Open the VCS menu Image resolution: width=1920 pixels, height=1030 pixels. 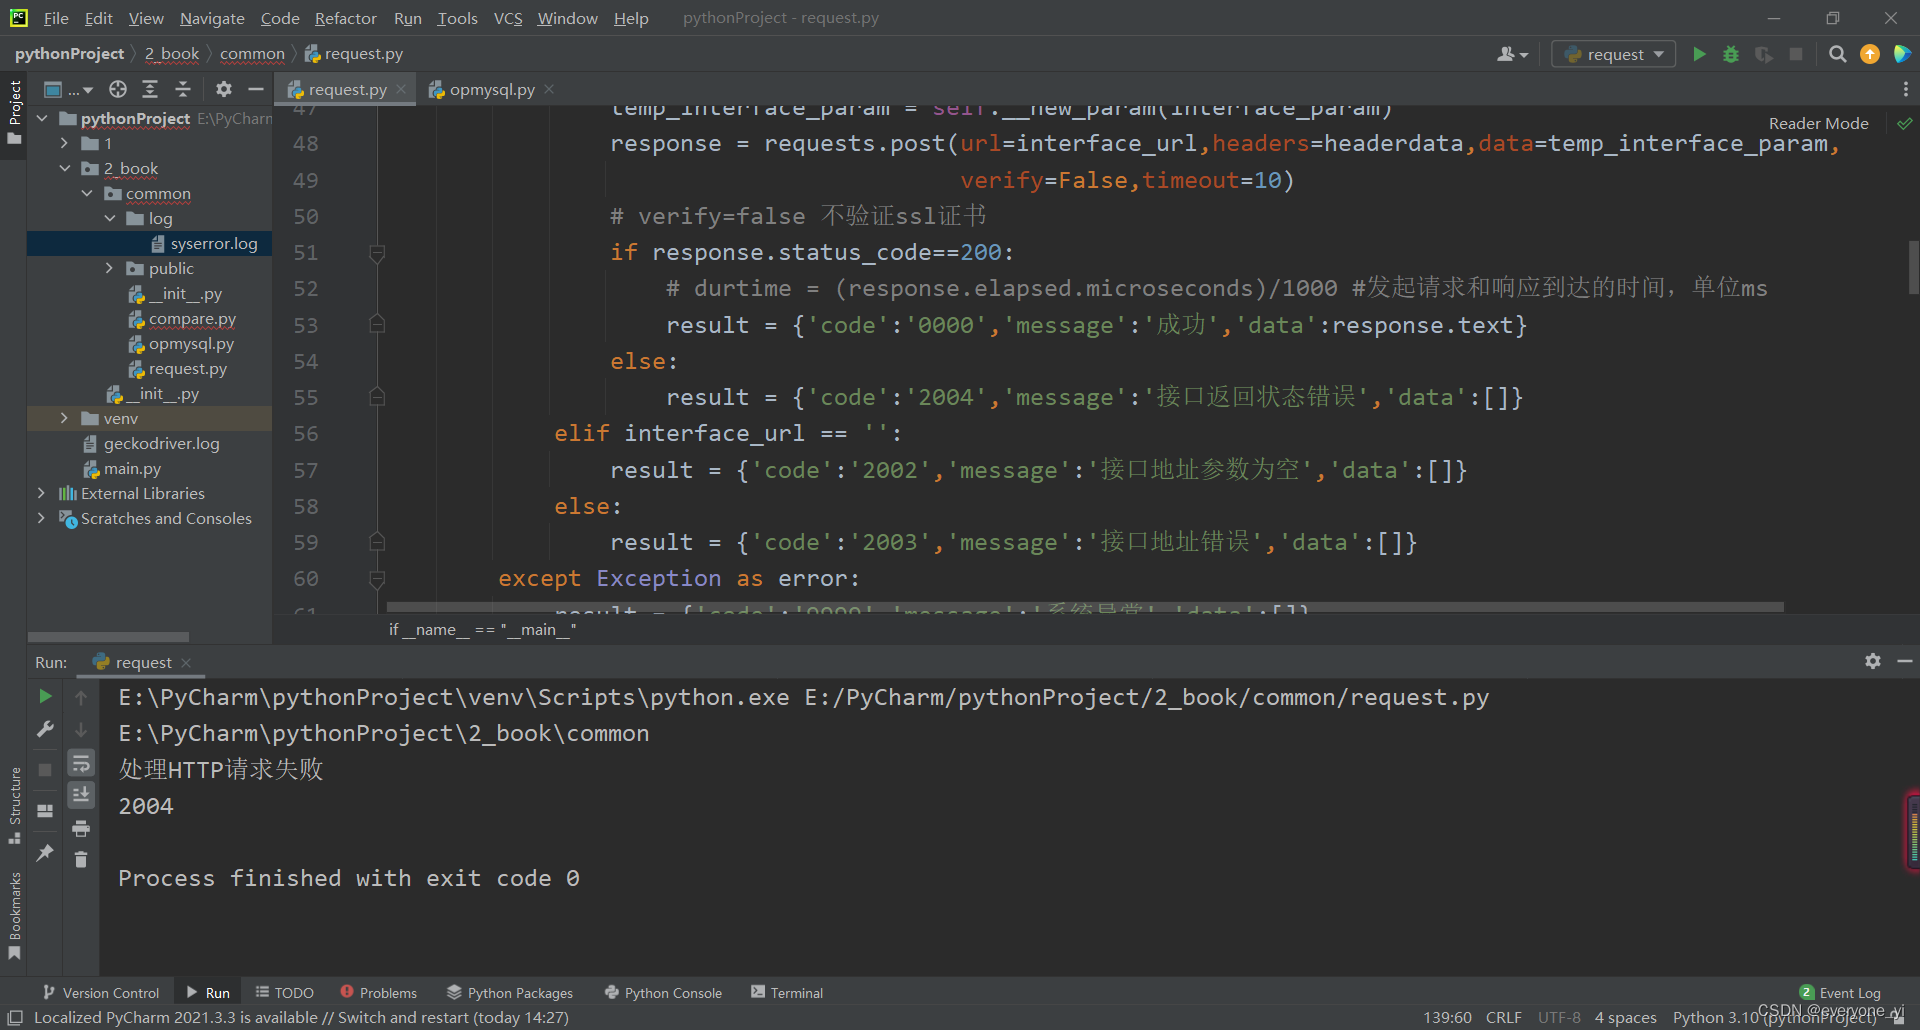(x=508, y=18)
